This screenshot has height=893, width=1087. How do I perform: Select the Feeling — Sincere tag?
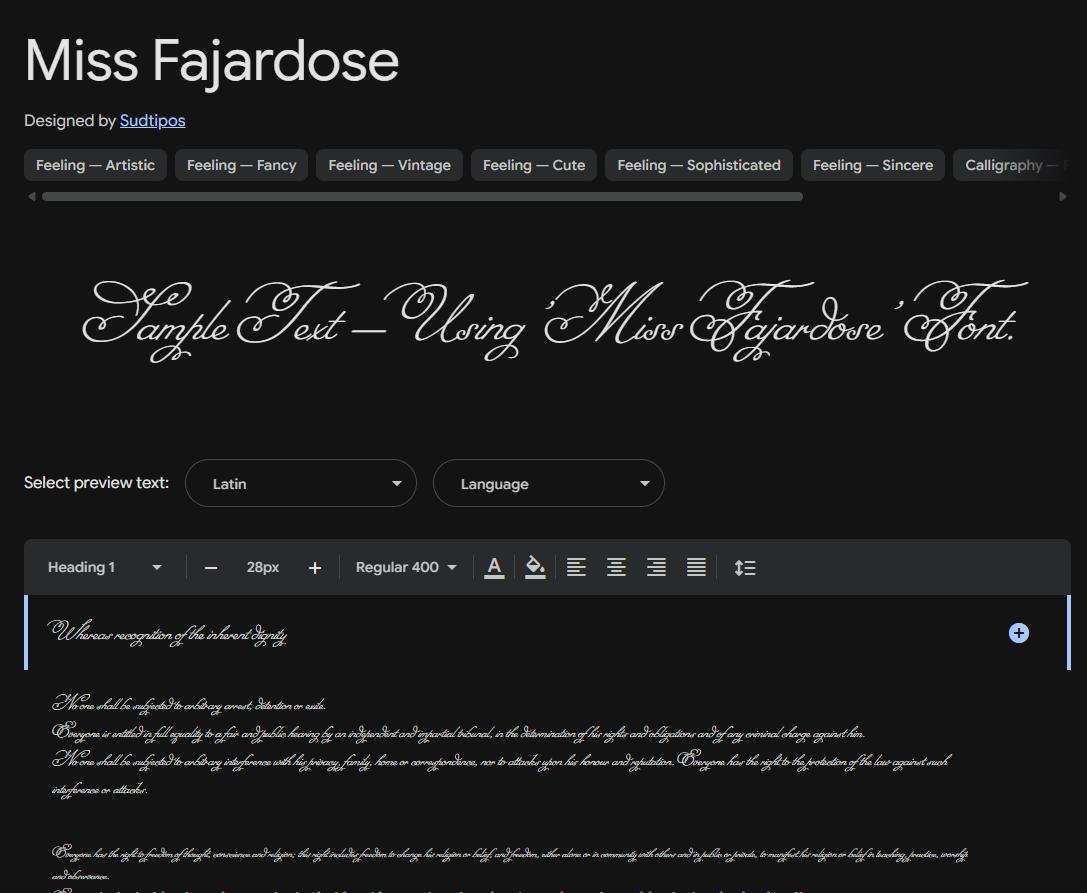click(x=873, y=165)
